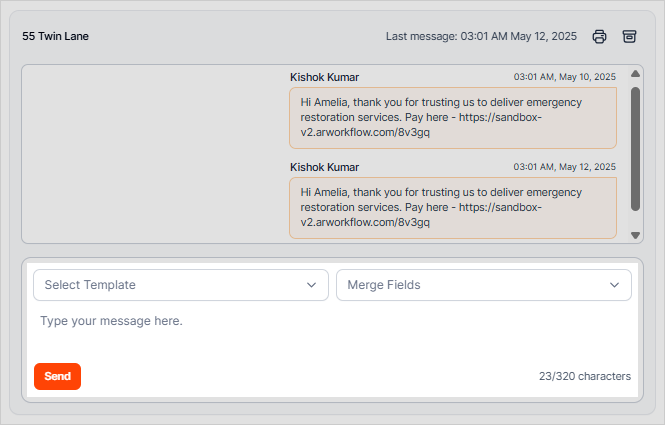The width and height of the screenshot is (665, 425).
Task: Click the Send button
Action: [x=57, y=376]
